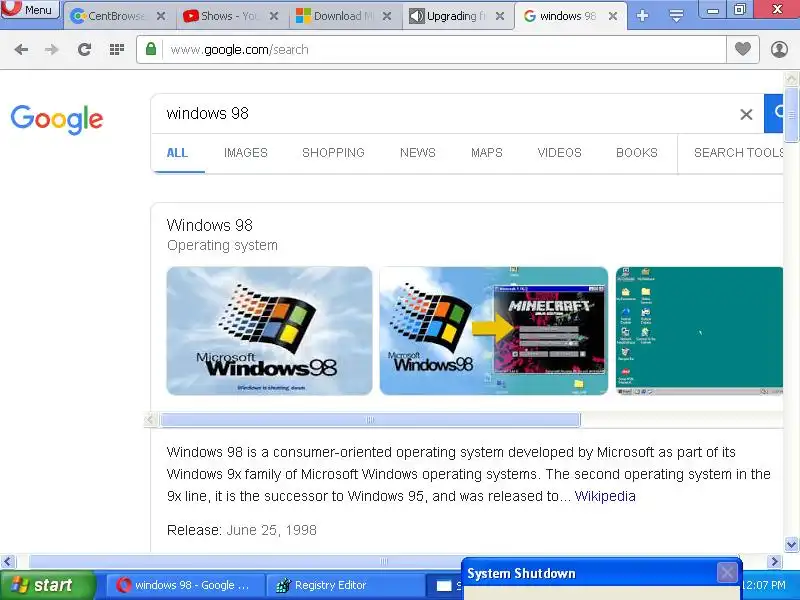The width and height of the screenshot is (800, 600).
Task: Switch to the Shows - YouTube tab
Action: pyautogui.click(x=231, y=16)
